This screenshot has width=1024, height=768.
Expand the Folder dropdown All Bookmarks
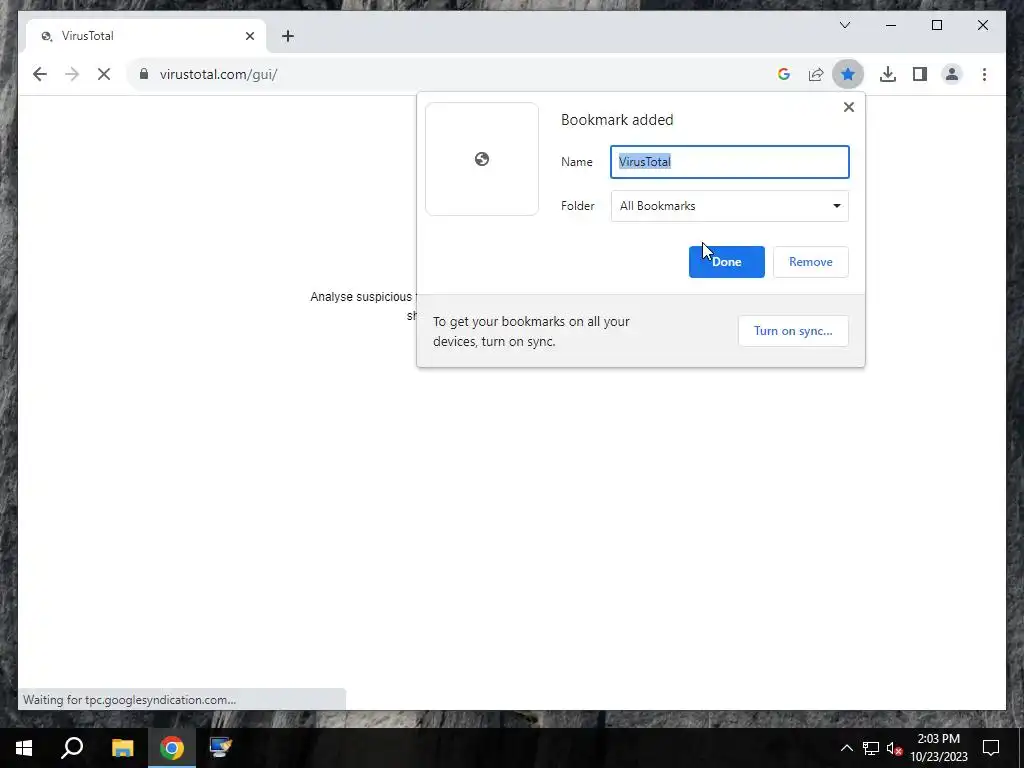(729, 206)
